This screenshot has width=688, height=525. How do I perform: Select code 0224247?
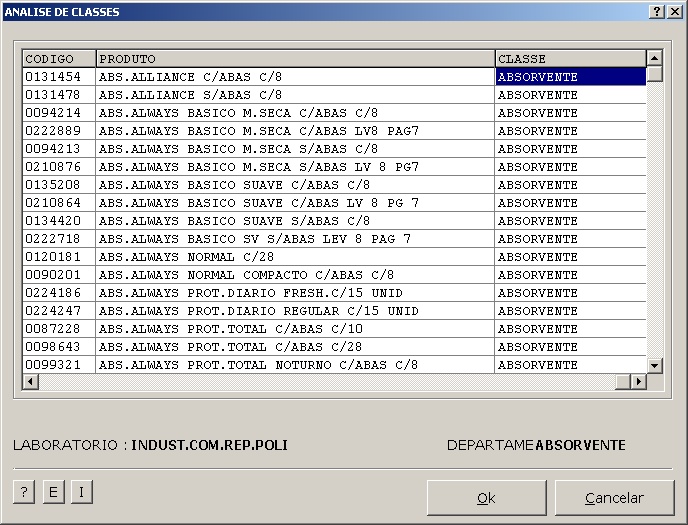[x=59, y=311]
